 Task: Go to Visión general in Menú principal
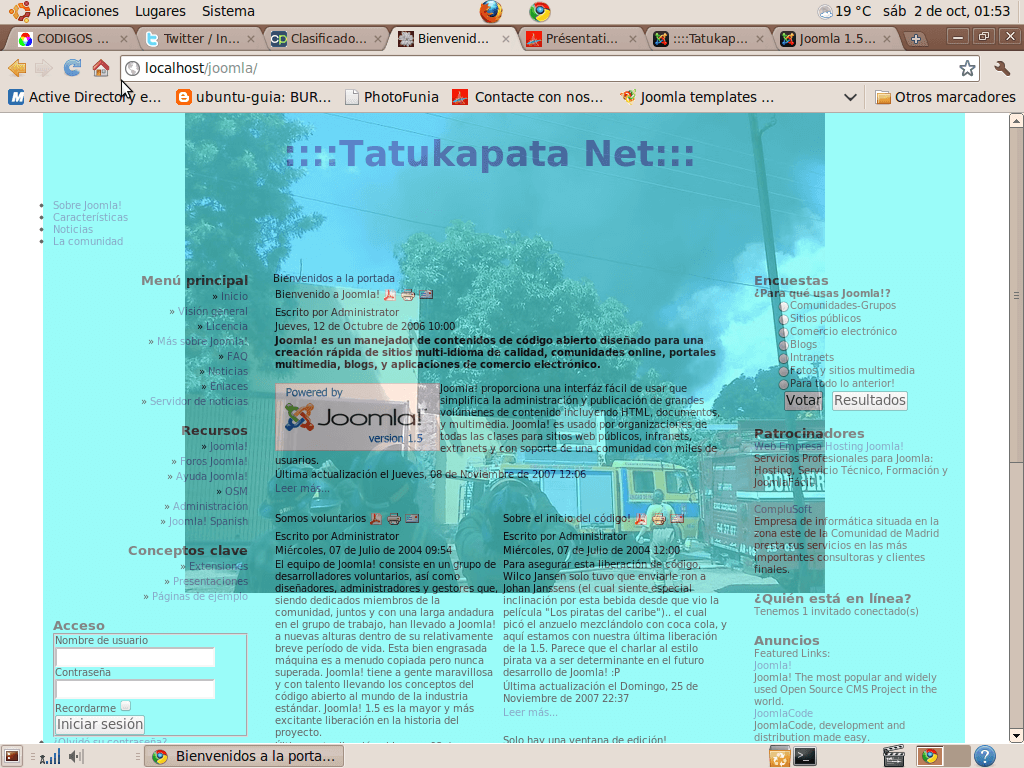coord(213,312)
